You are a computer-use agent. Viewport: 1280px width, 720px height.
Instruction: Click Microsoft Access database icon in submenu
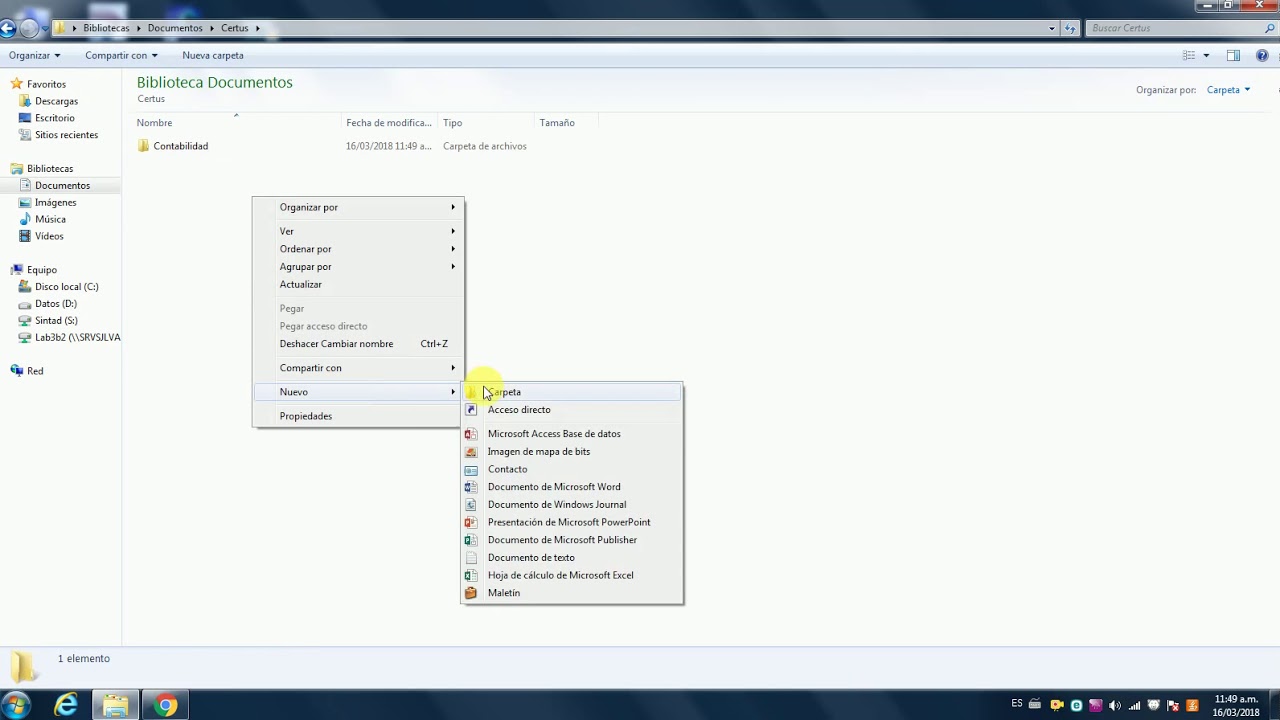click(x=471, y=434)
